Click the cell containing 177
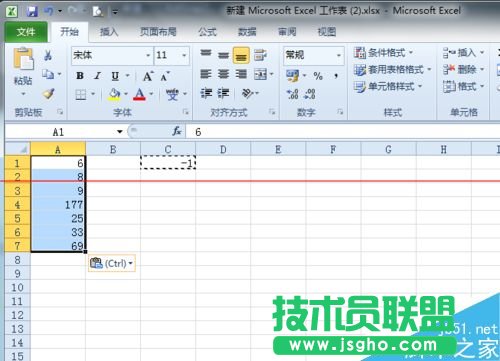 click(x=58, y=204)
